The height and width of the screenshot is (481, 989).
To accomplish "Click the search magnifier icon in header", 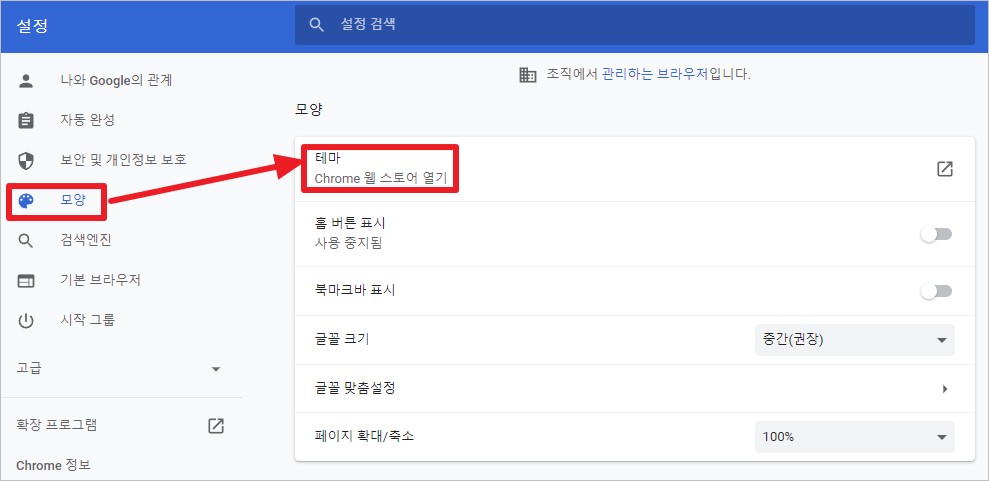I will coord(317,25).
